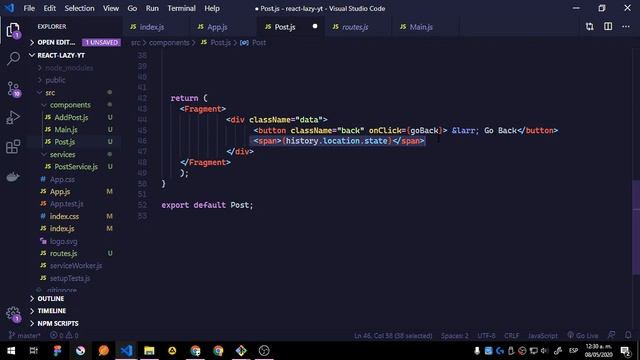Open the feedback icon in status bar
The height and width of the screenshot is (360, 640).
click(x=611, y=335)
